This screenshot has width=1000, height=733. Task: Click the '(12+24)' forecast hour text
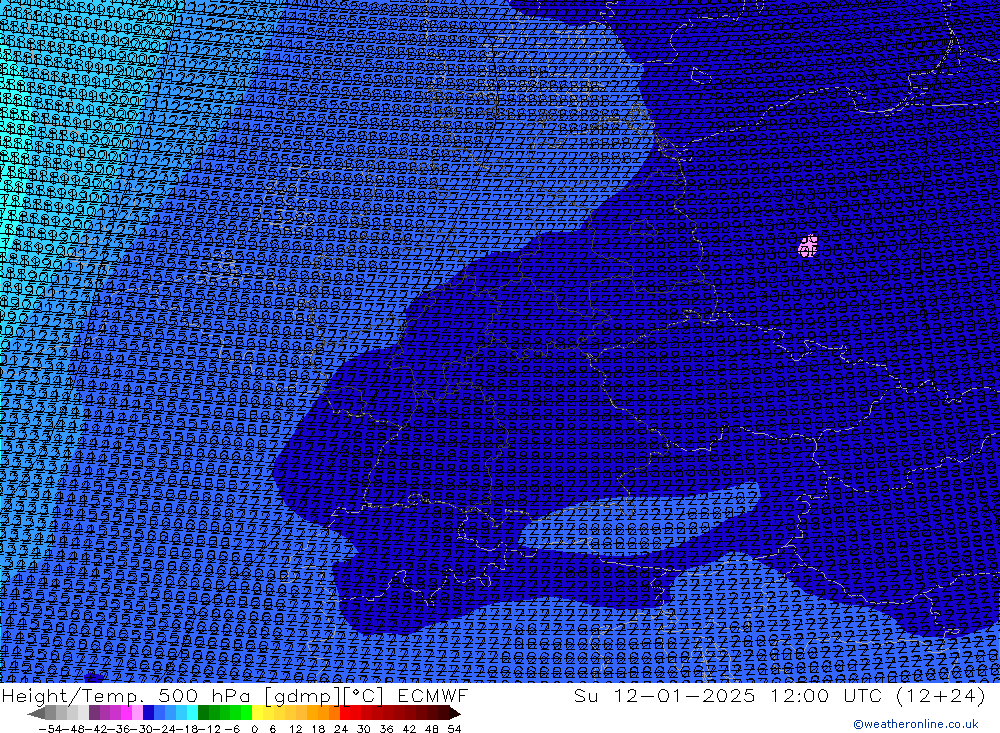[941, 695]
